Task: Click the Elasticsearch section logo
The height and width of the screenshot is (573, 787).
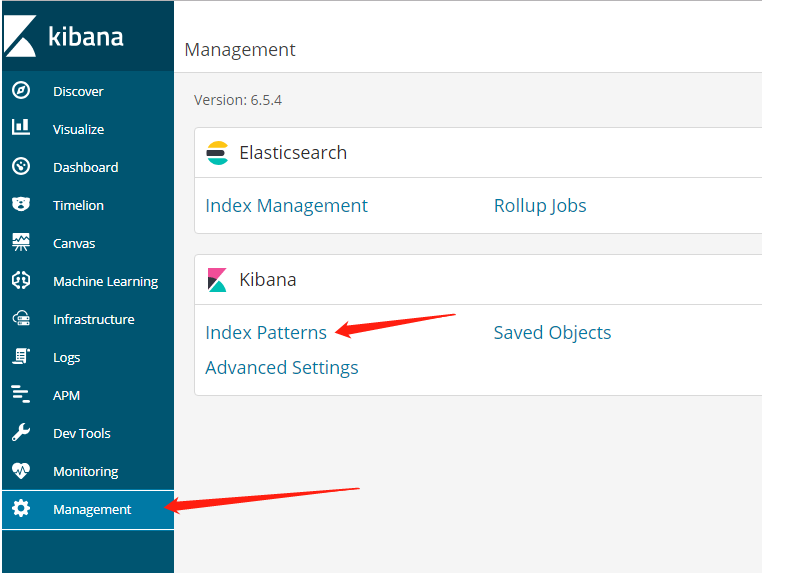Action: (217, 153)
